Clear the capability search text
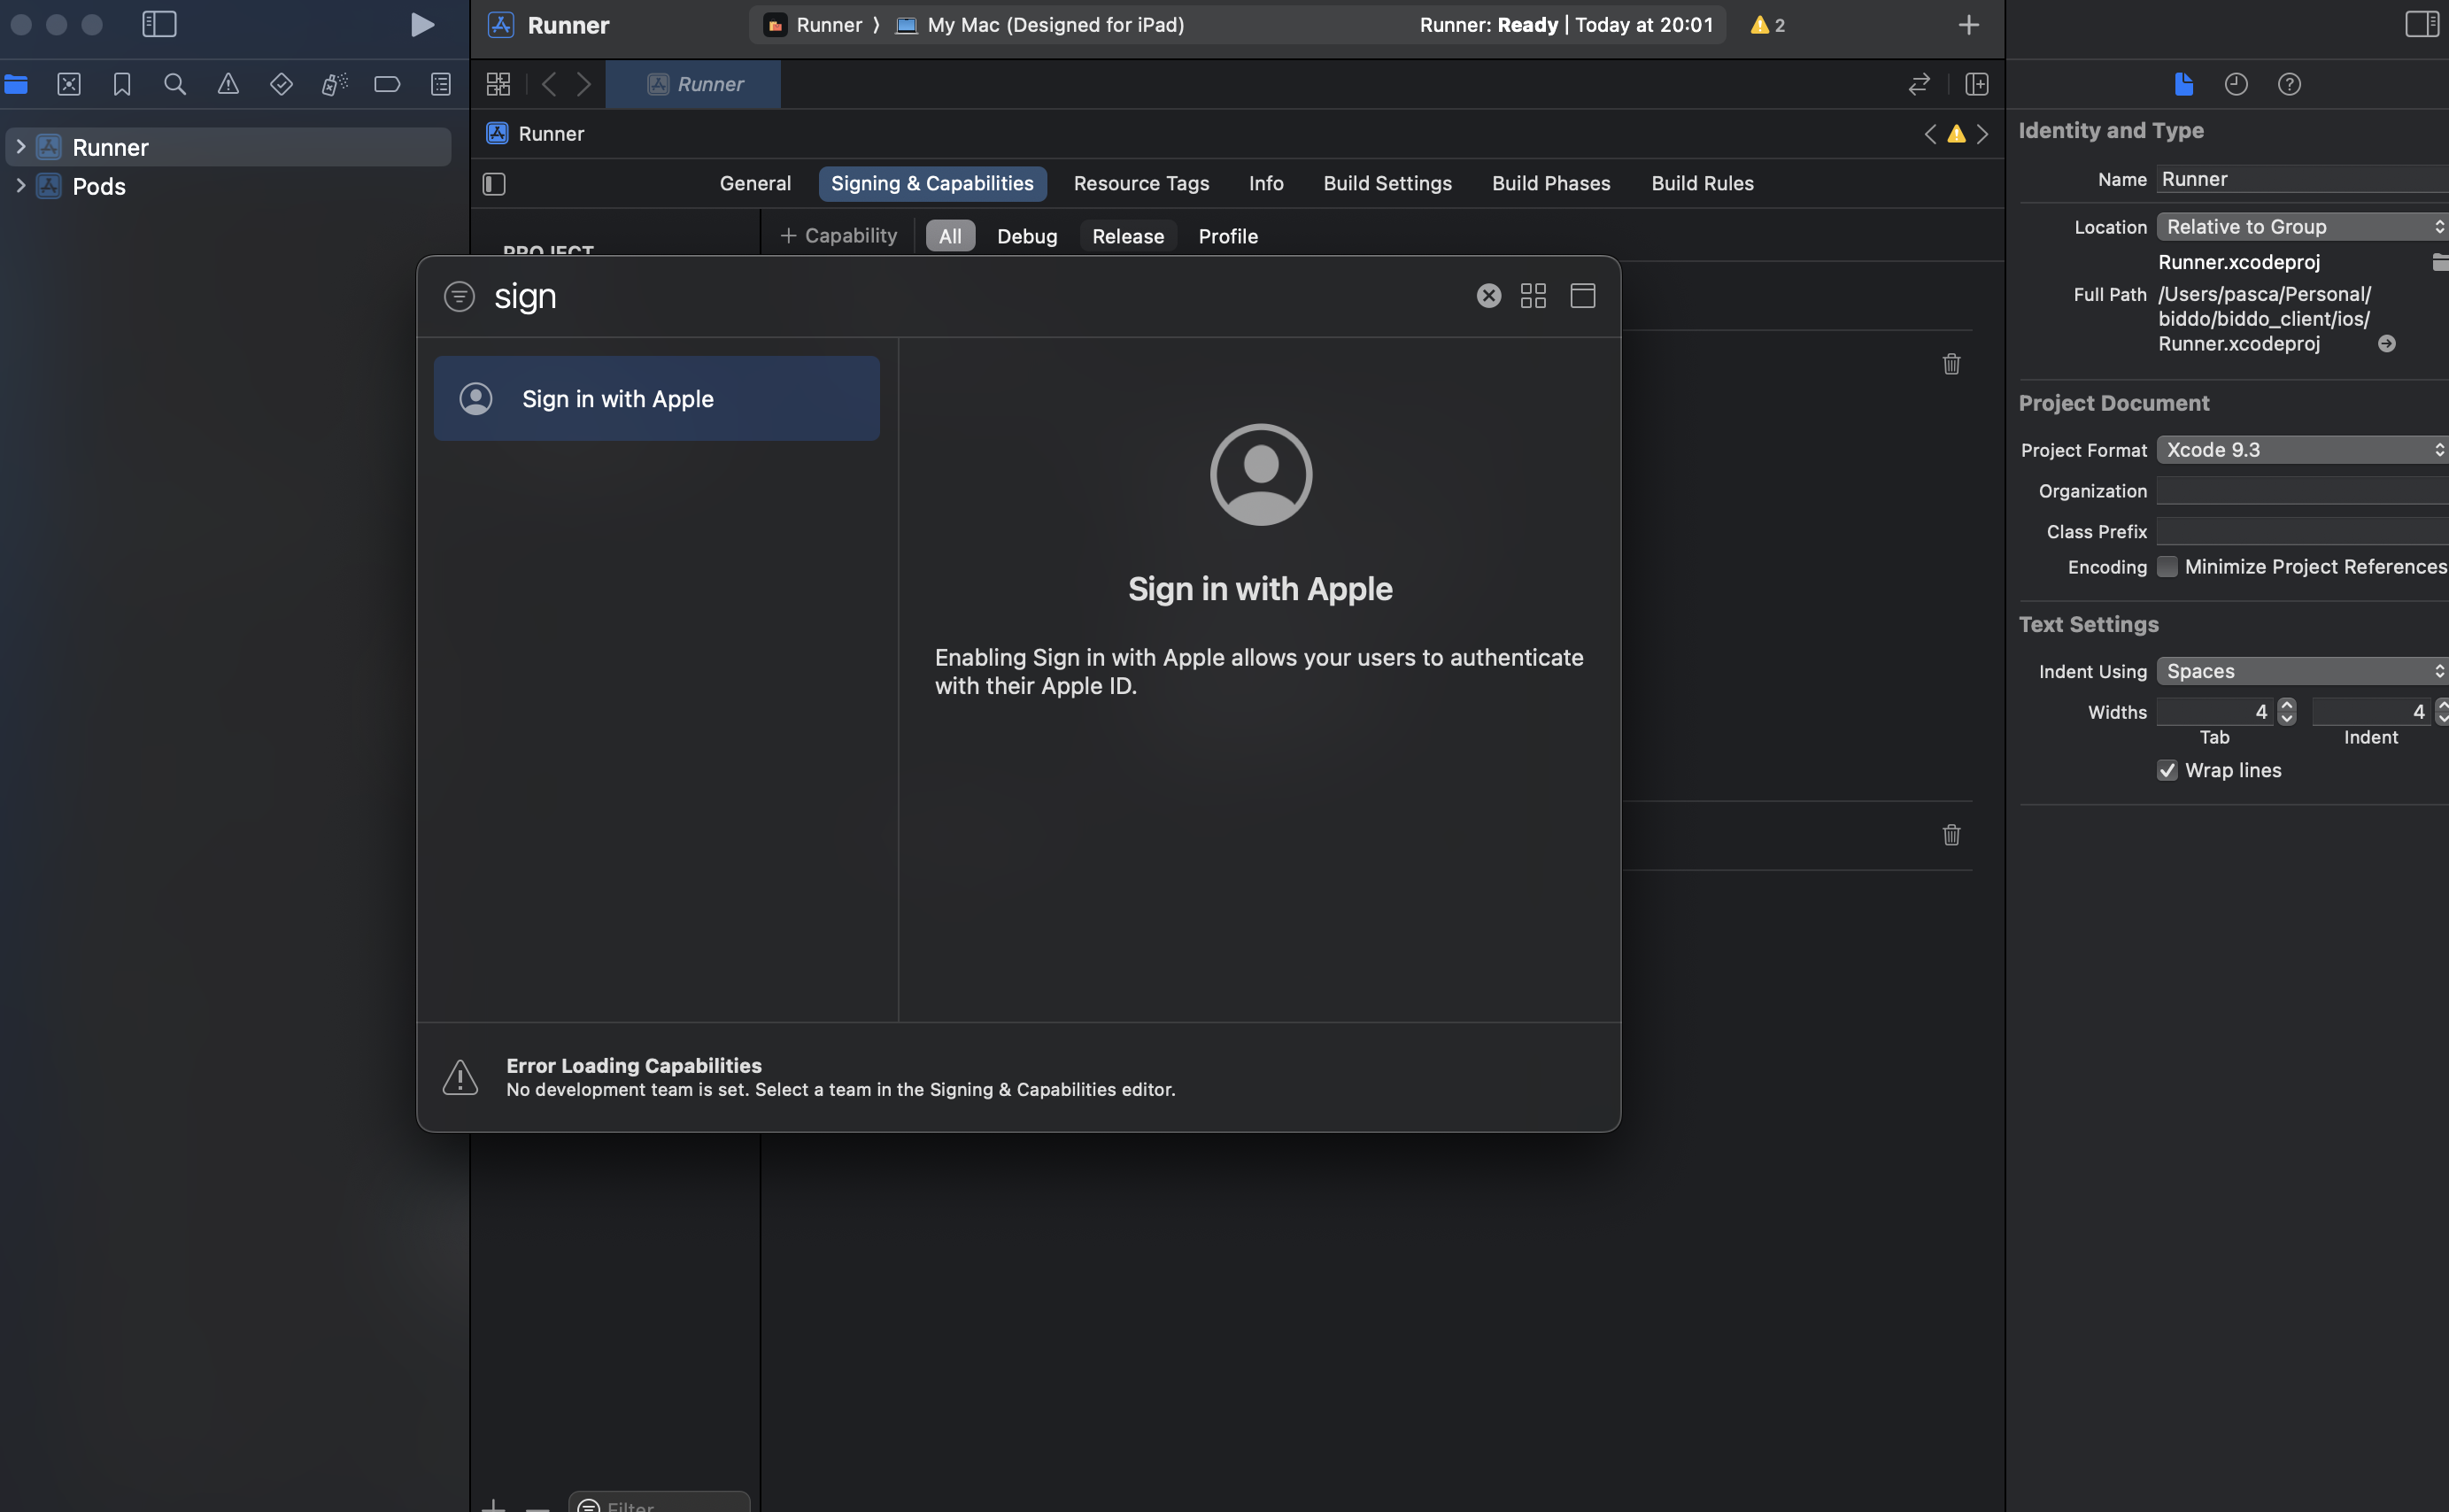This screenshot has width=2449, height=1512. (x=1489, y=296)
